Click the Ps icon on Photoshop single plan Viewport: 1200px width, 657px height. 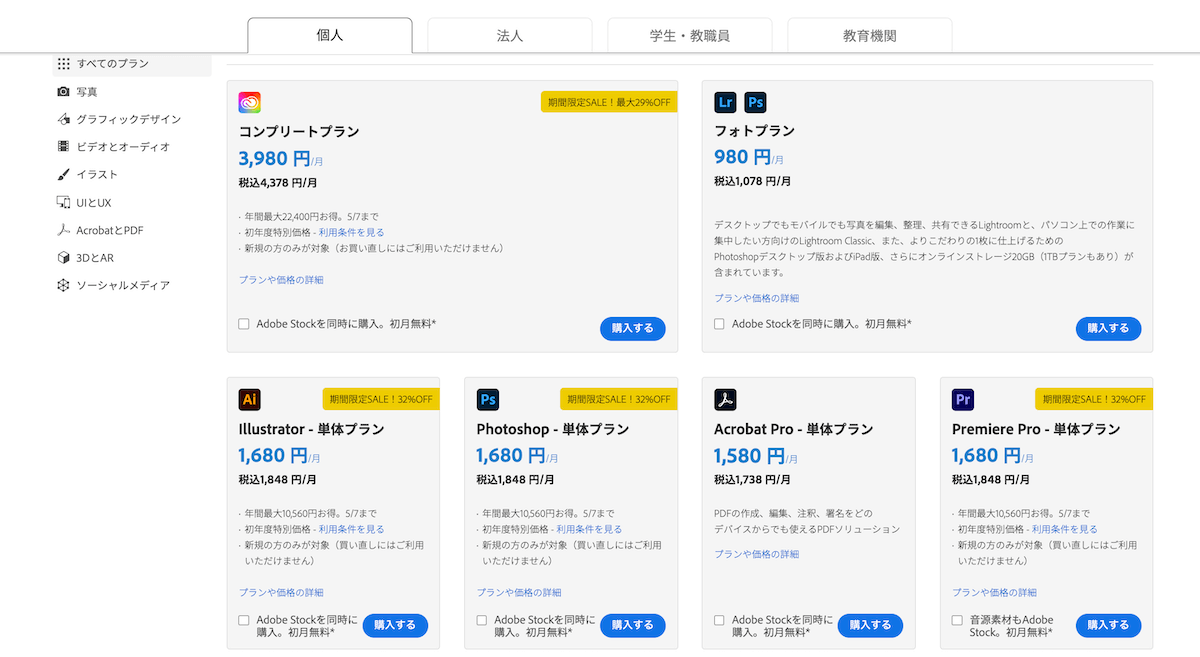tap(488, 400)
